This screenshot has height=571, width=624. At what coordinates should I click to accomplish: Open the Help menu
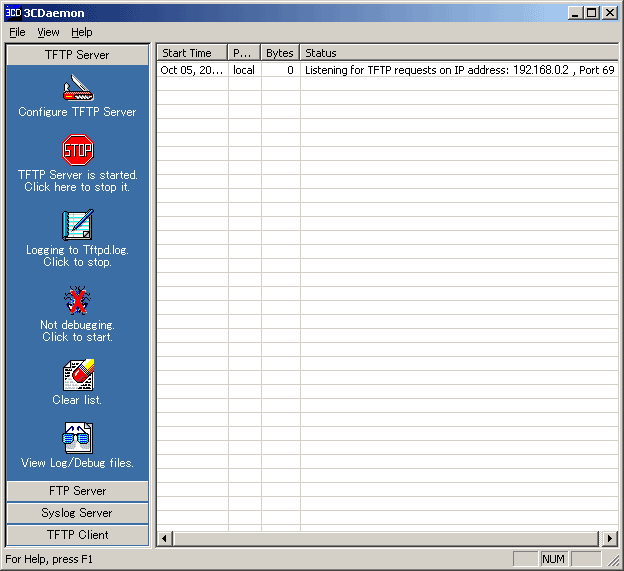pyautogui.click(x=81, y=32)
